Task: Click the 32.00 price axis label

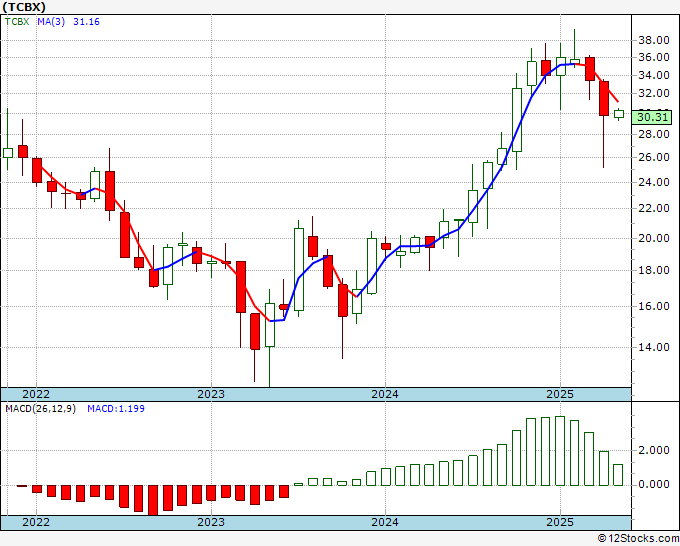Action: (654, 93)
